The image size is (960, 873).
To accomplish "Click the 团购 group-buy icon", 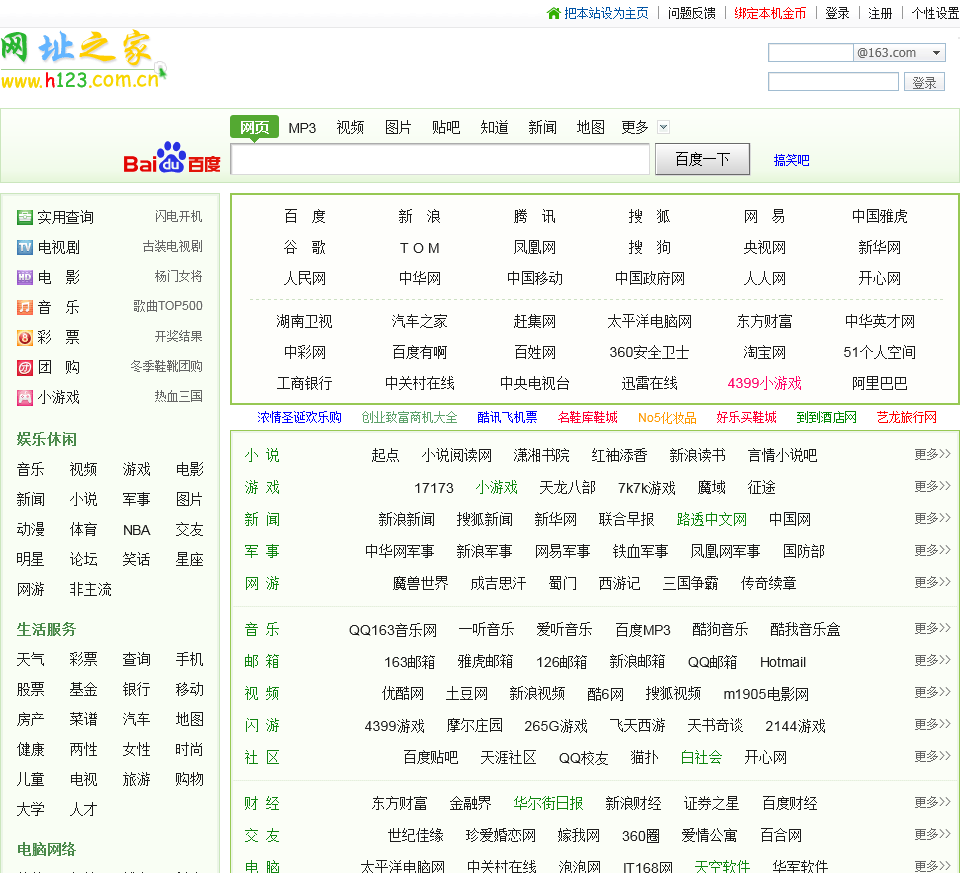I will (25, 367).
